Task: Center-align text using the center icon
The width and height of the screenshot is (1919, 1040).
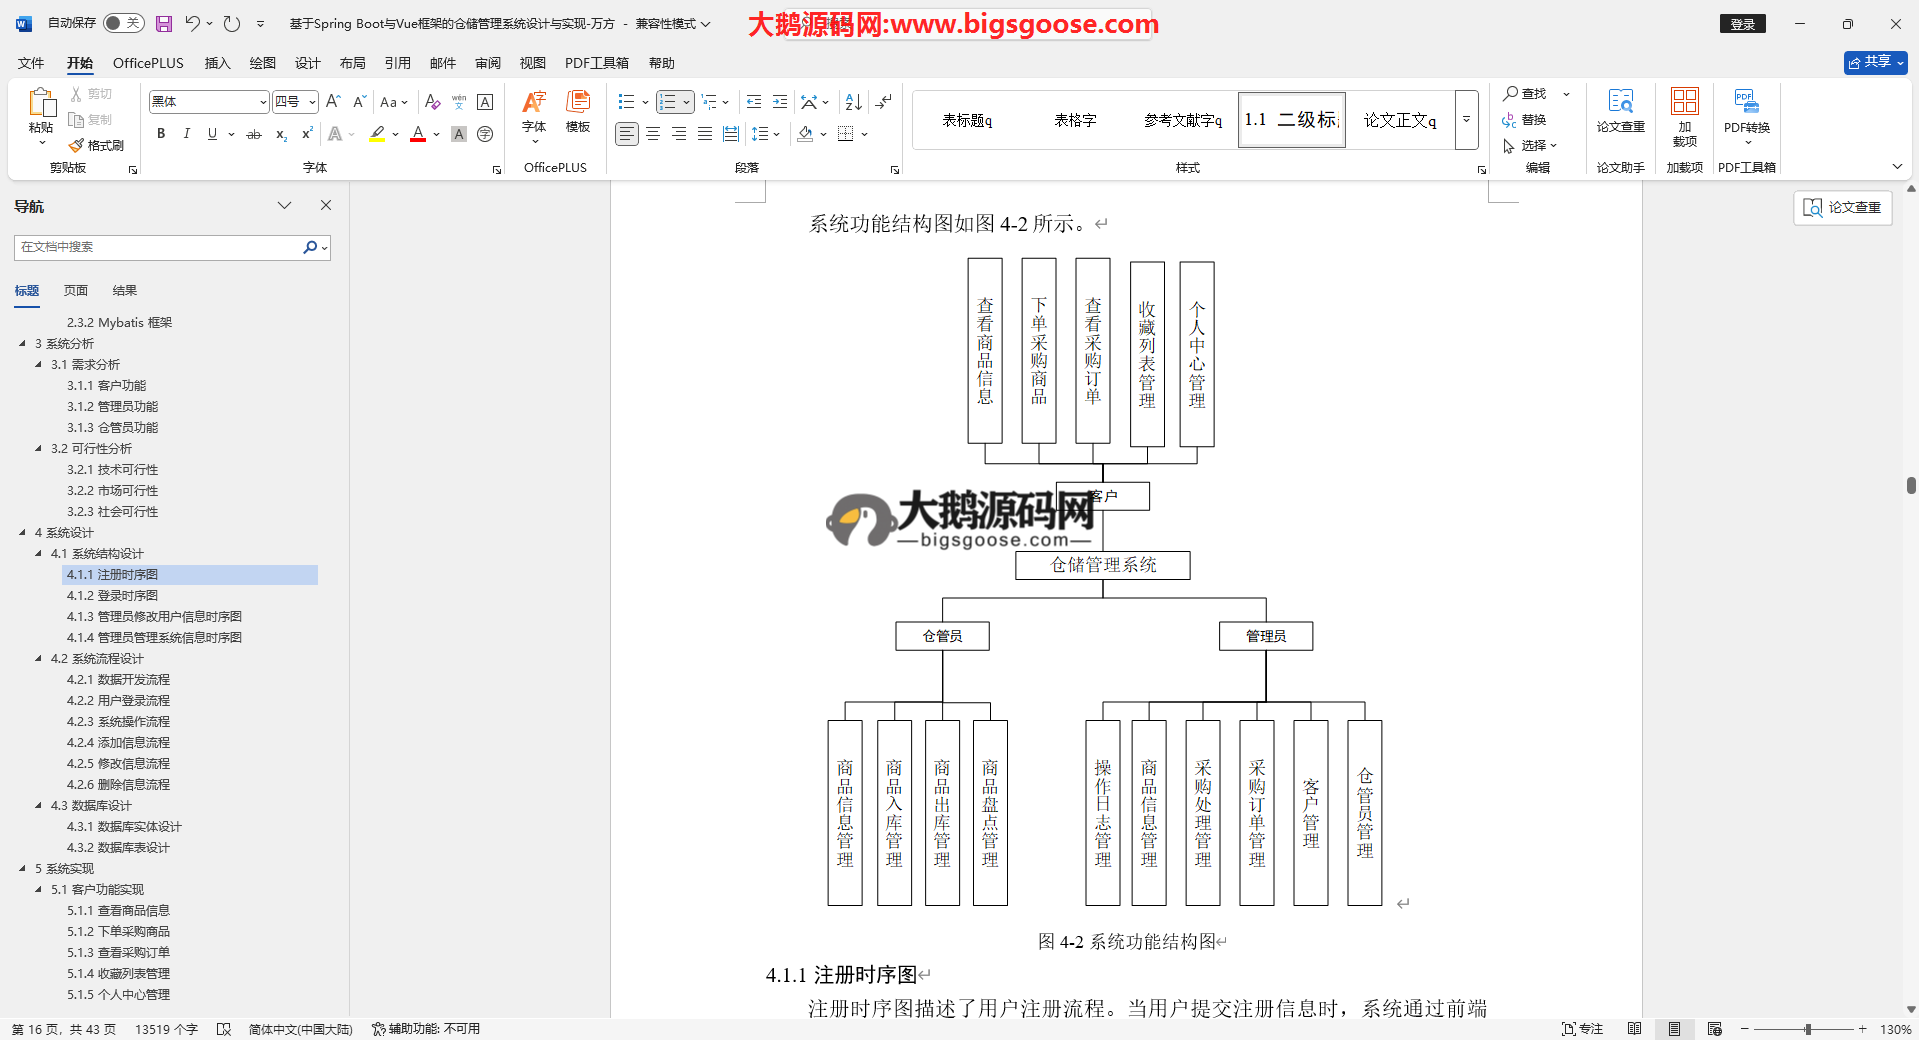Action: click(653, 134)
